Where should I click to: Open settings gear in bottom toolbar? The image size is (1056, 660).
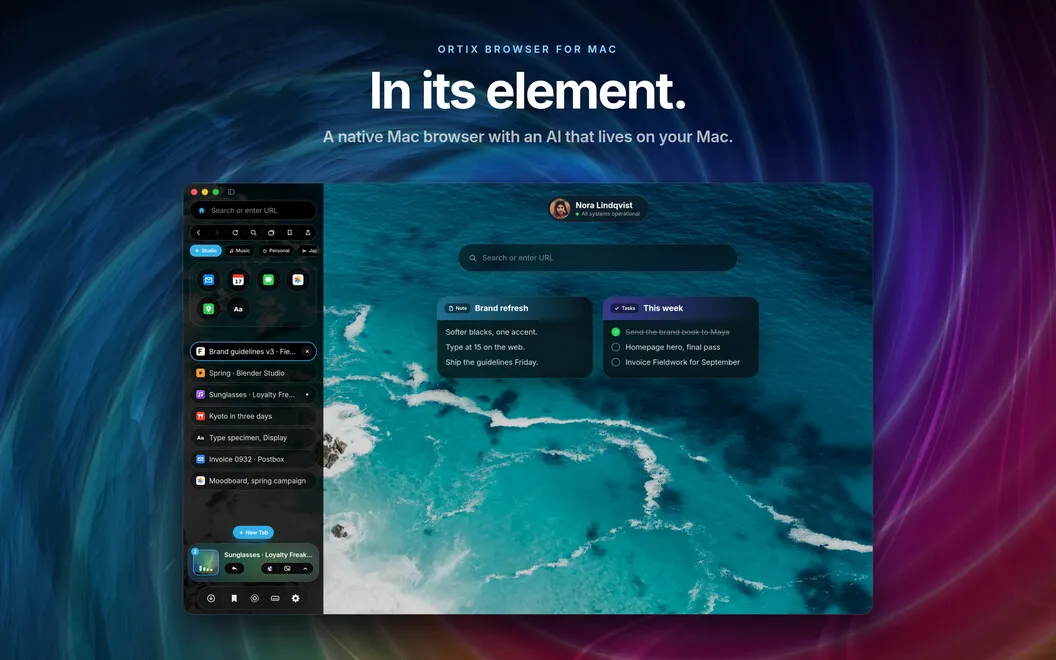pos(296,598)
